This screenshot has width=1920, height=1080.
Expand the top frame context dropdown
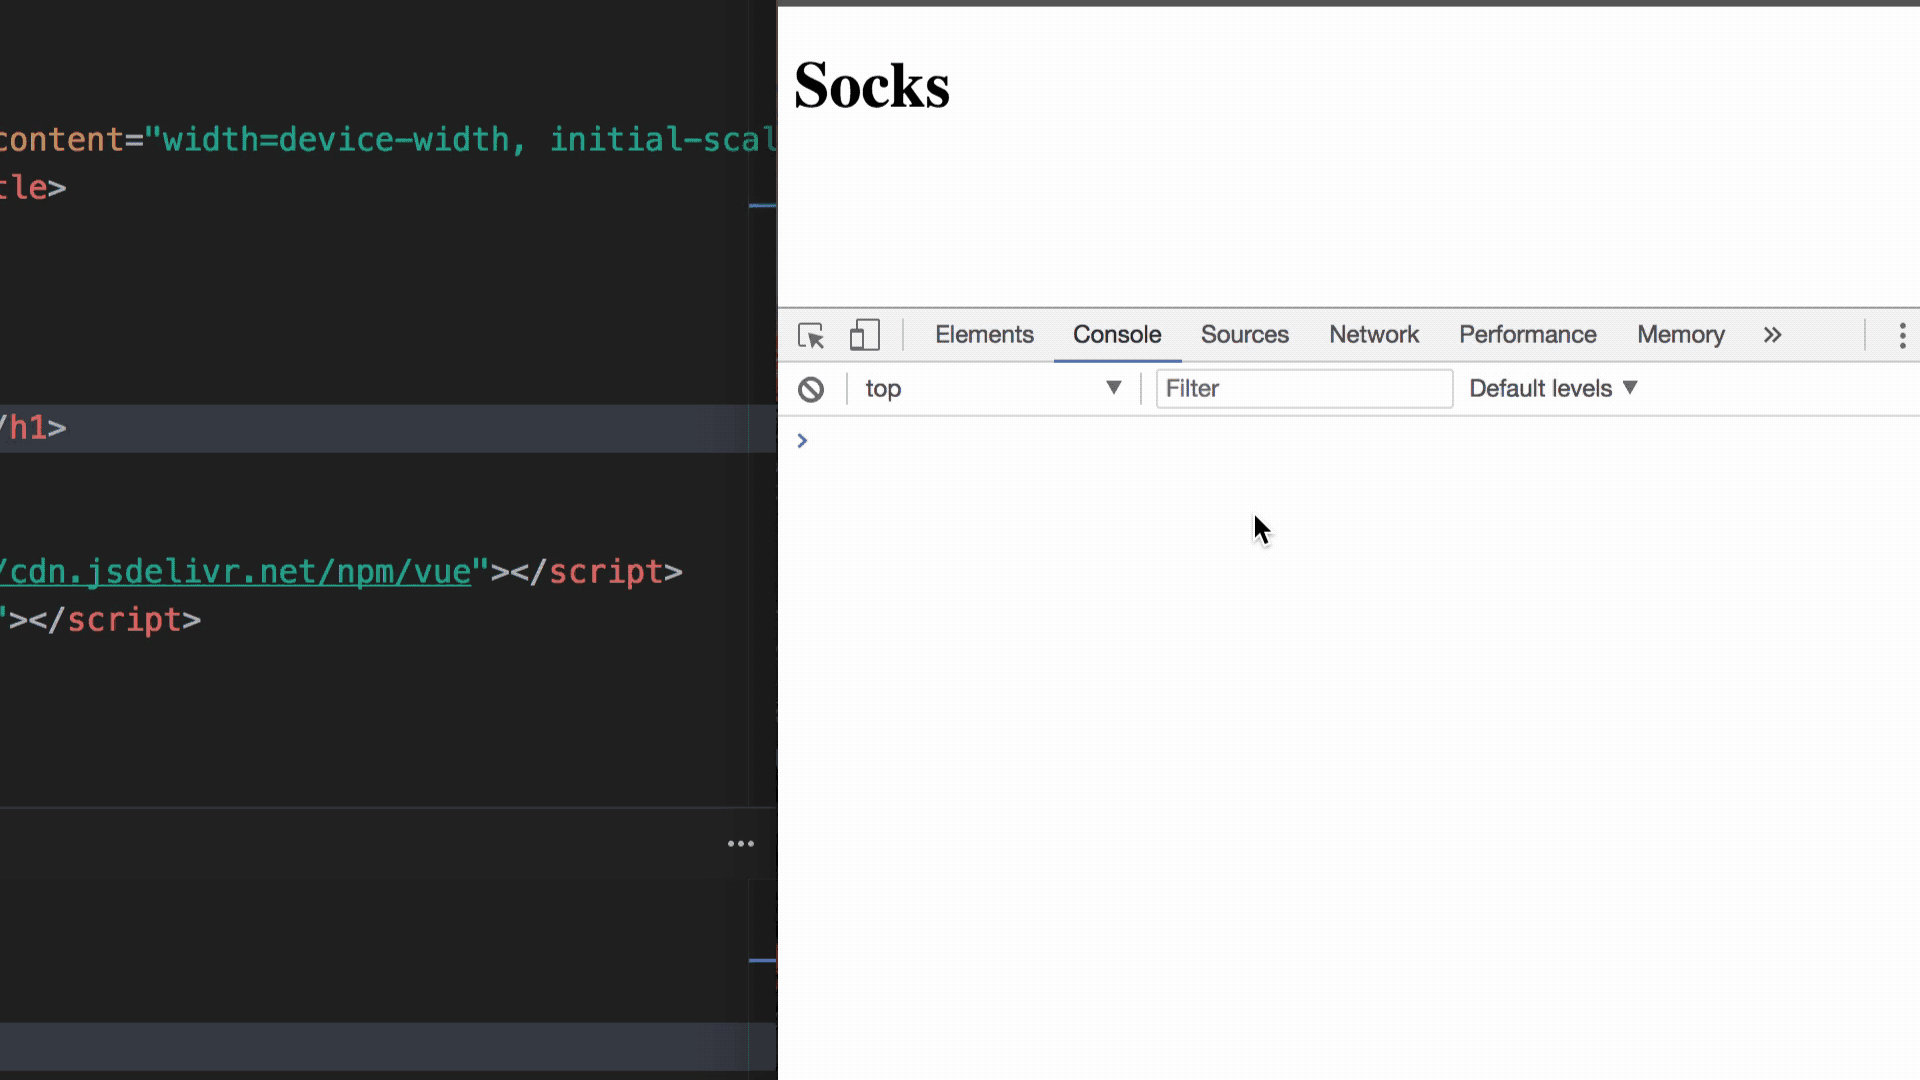click(1112, 388)
